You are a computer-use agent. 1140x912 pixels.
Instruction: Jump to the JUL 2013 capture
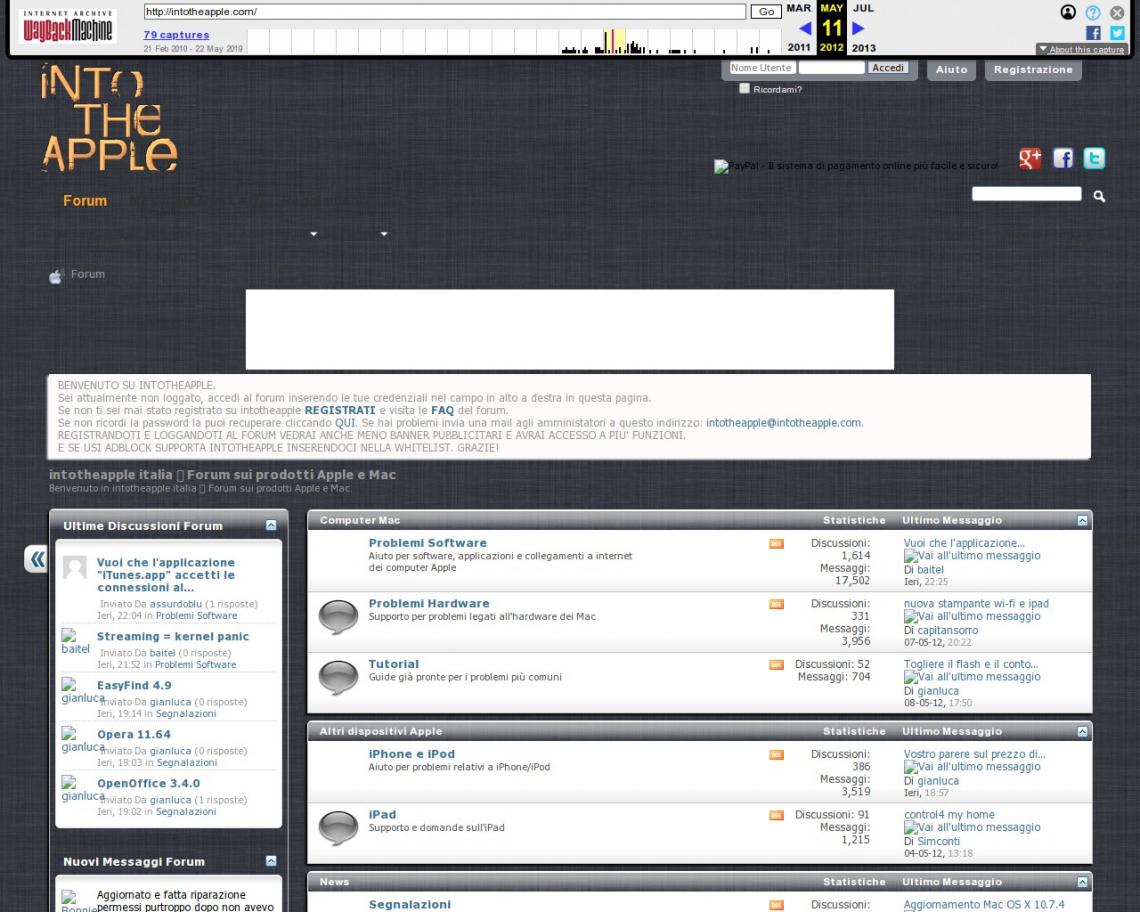point(863,28)
